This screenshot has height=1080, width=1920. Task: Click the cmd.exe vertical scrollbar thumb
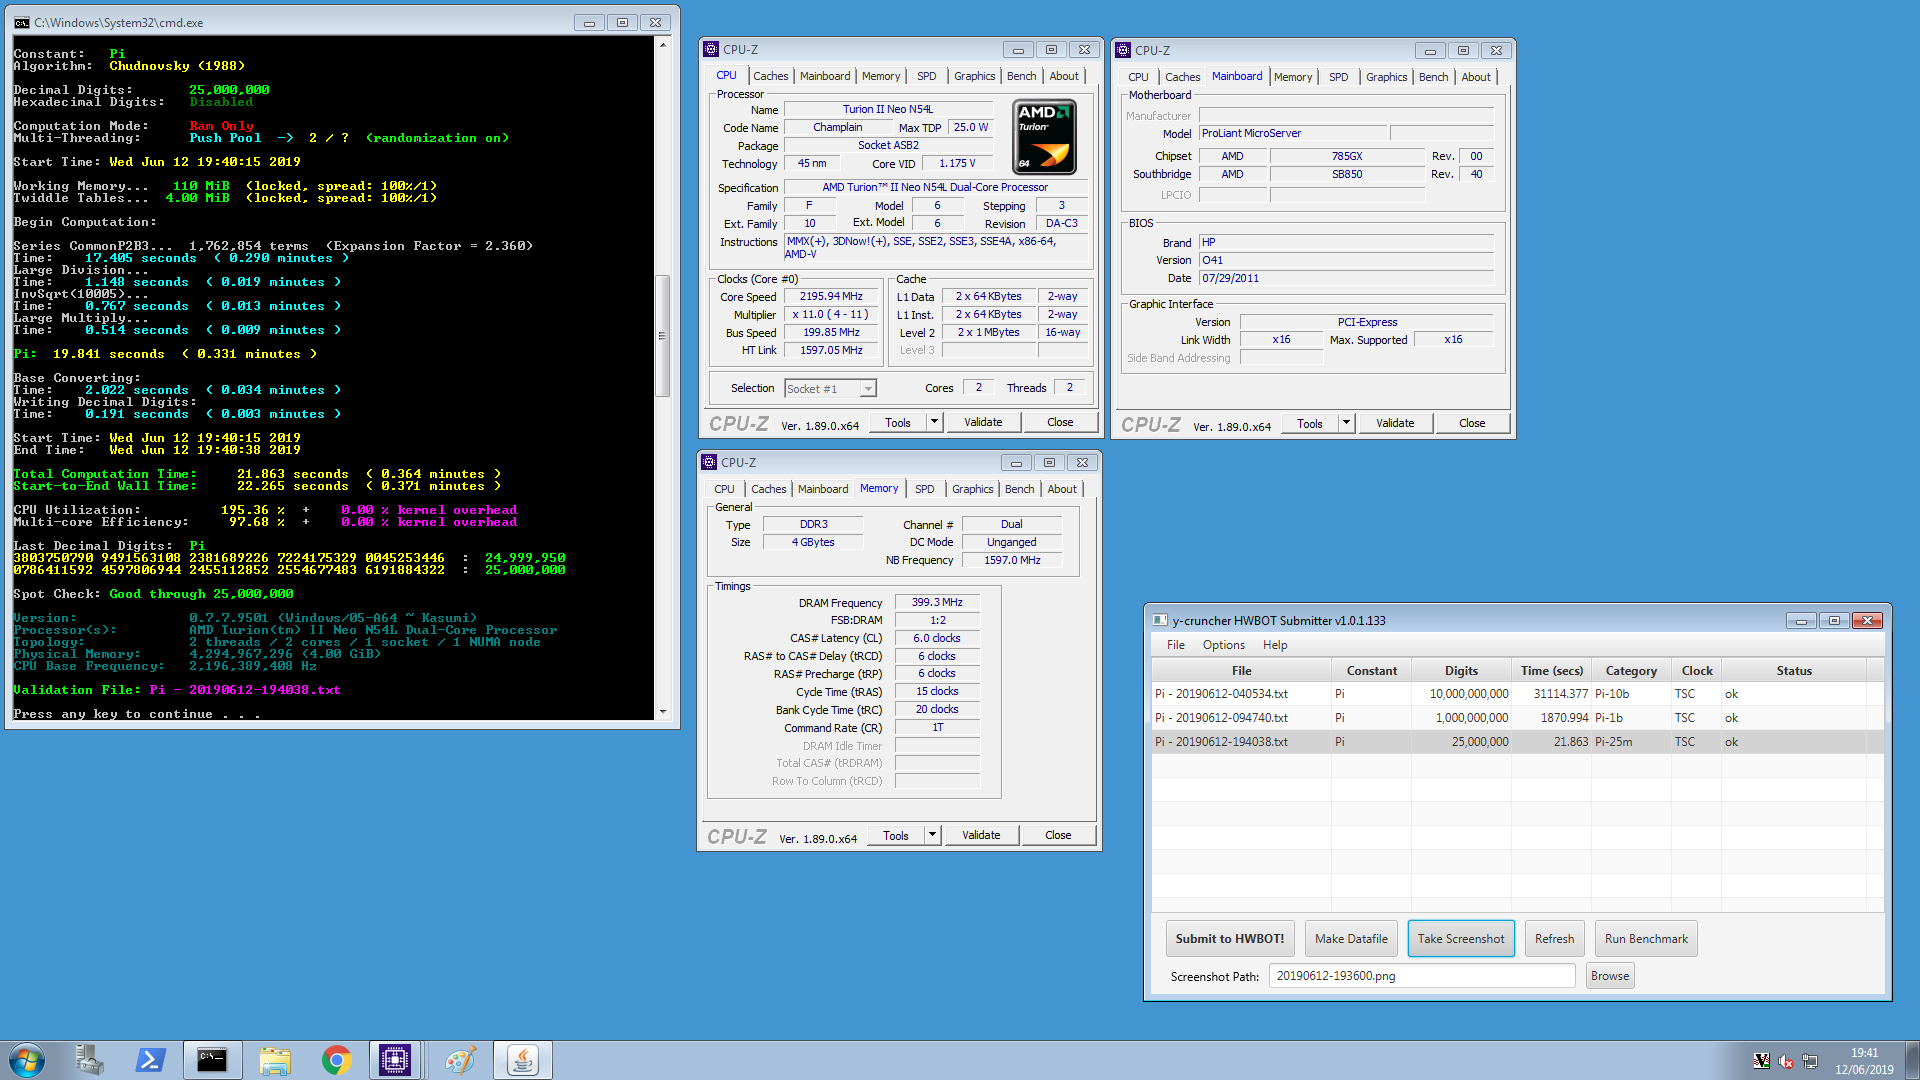pos(662,335)
